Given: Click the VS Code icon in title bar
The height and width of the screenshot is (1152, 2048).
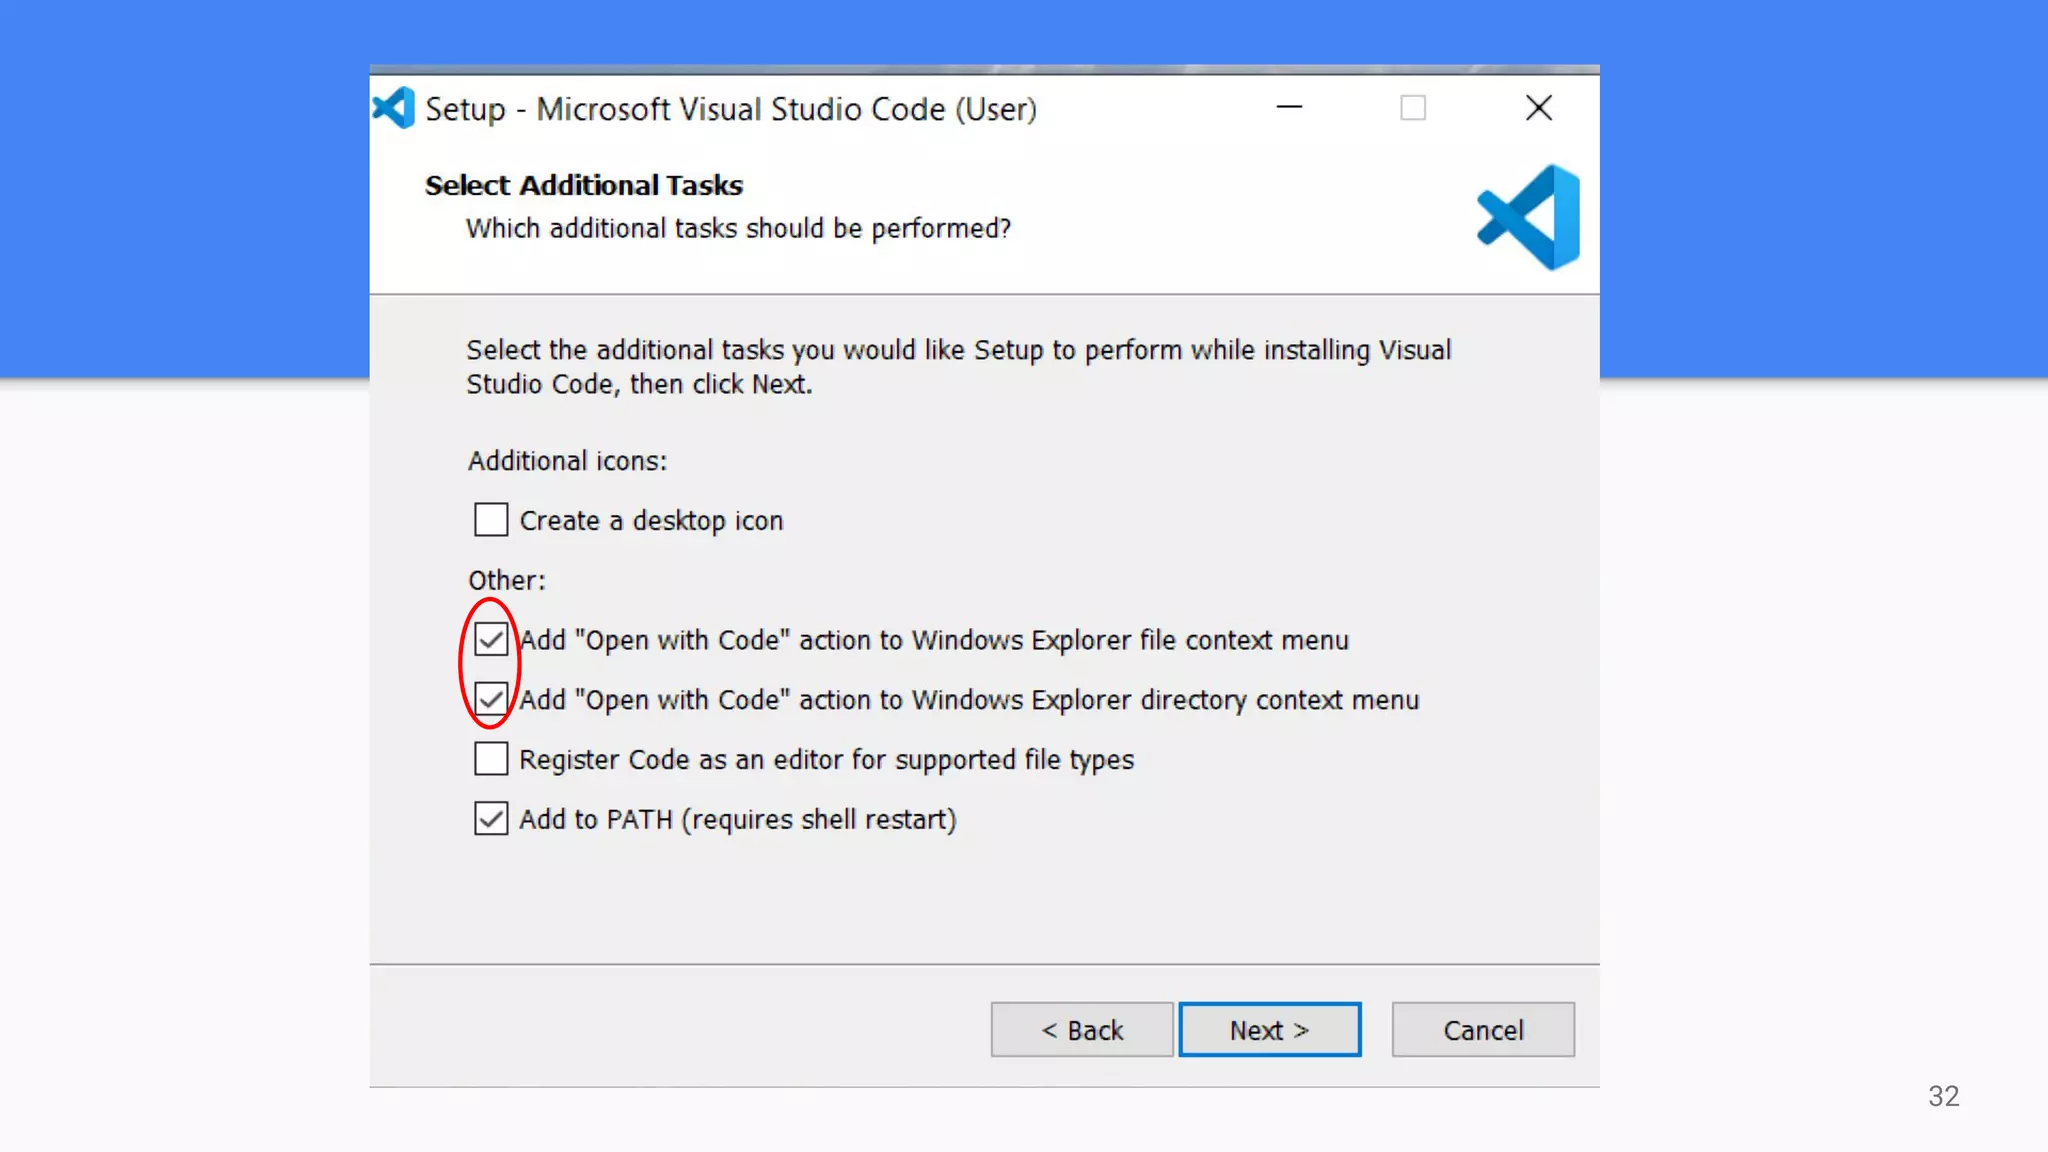Looking at the screenshot, I should [x=393, y=108].
